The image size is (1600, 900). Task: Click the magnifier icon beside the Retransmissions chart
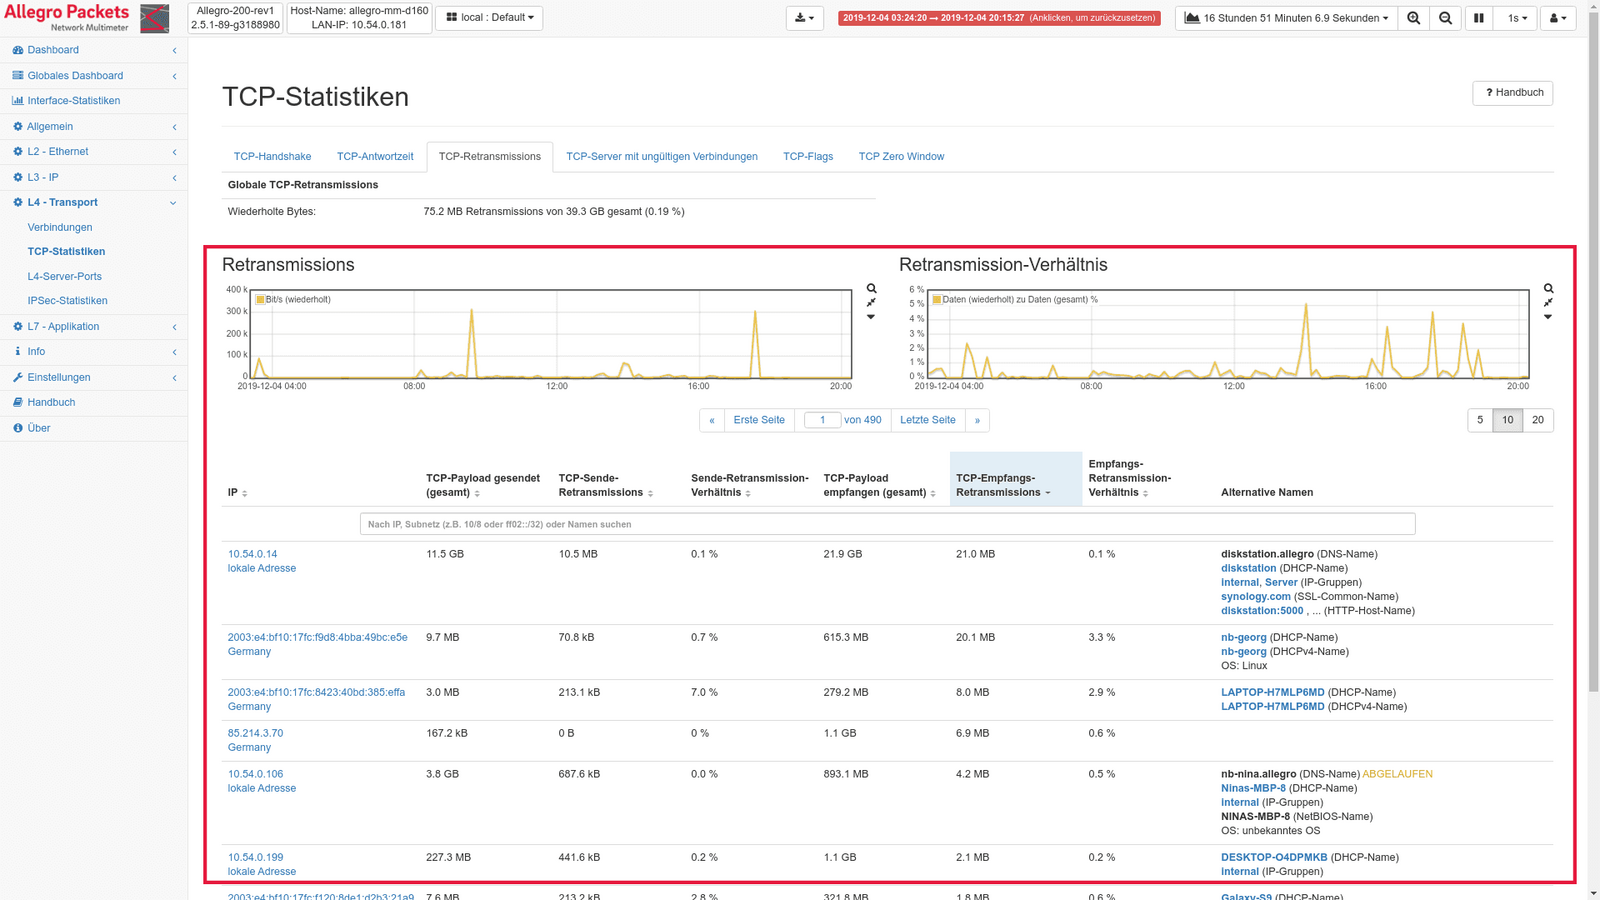tap(871, 289)
